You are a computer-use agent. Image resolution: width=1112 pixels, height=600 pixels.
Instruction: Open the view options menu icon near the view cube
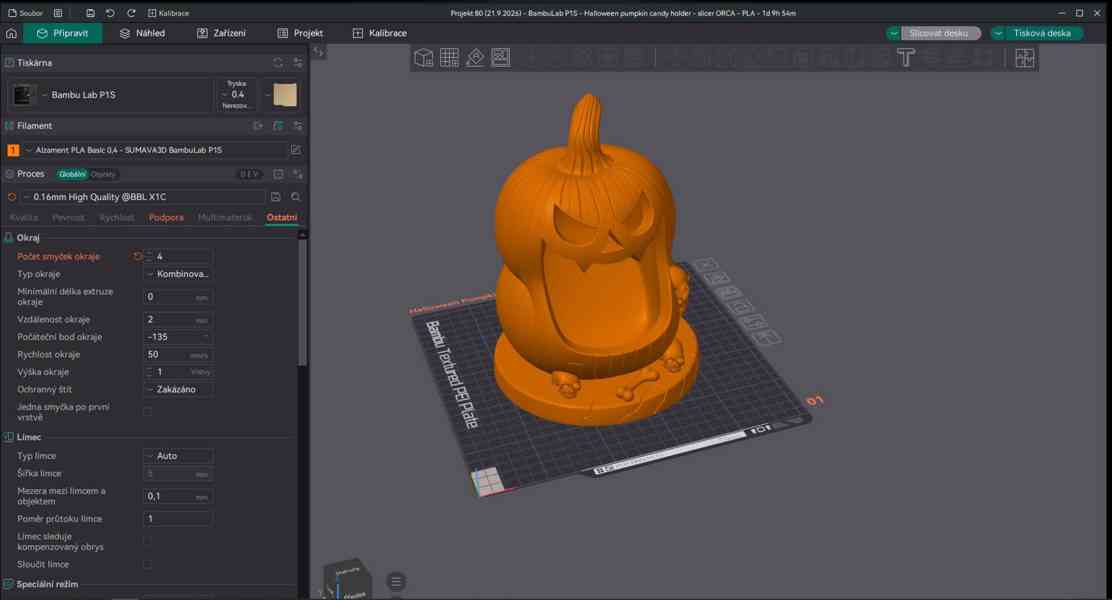[396, 582]
